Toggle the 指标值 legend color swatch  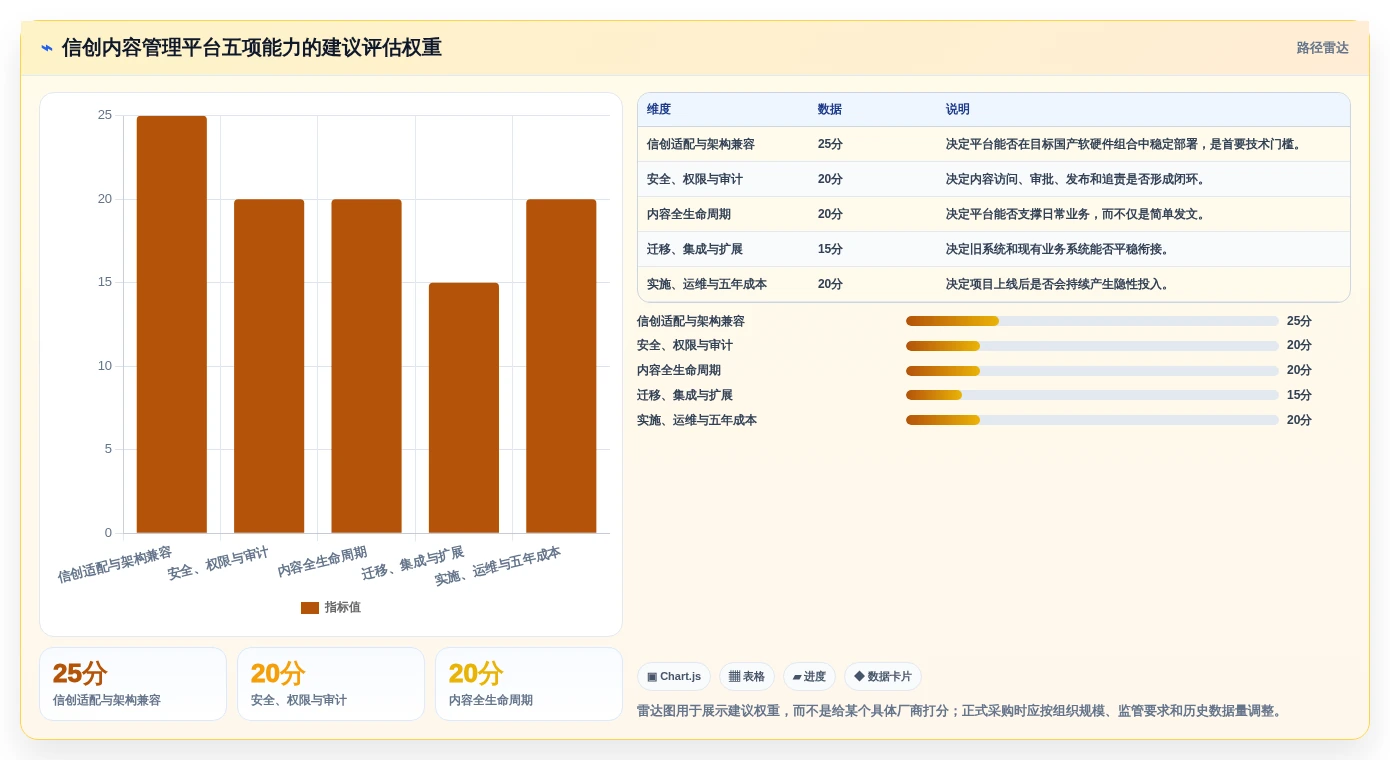[x=310, y=608]
